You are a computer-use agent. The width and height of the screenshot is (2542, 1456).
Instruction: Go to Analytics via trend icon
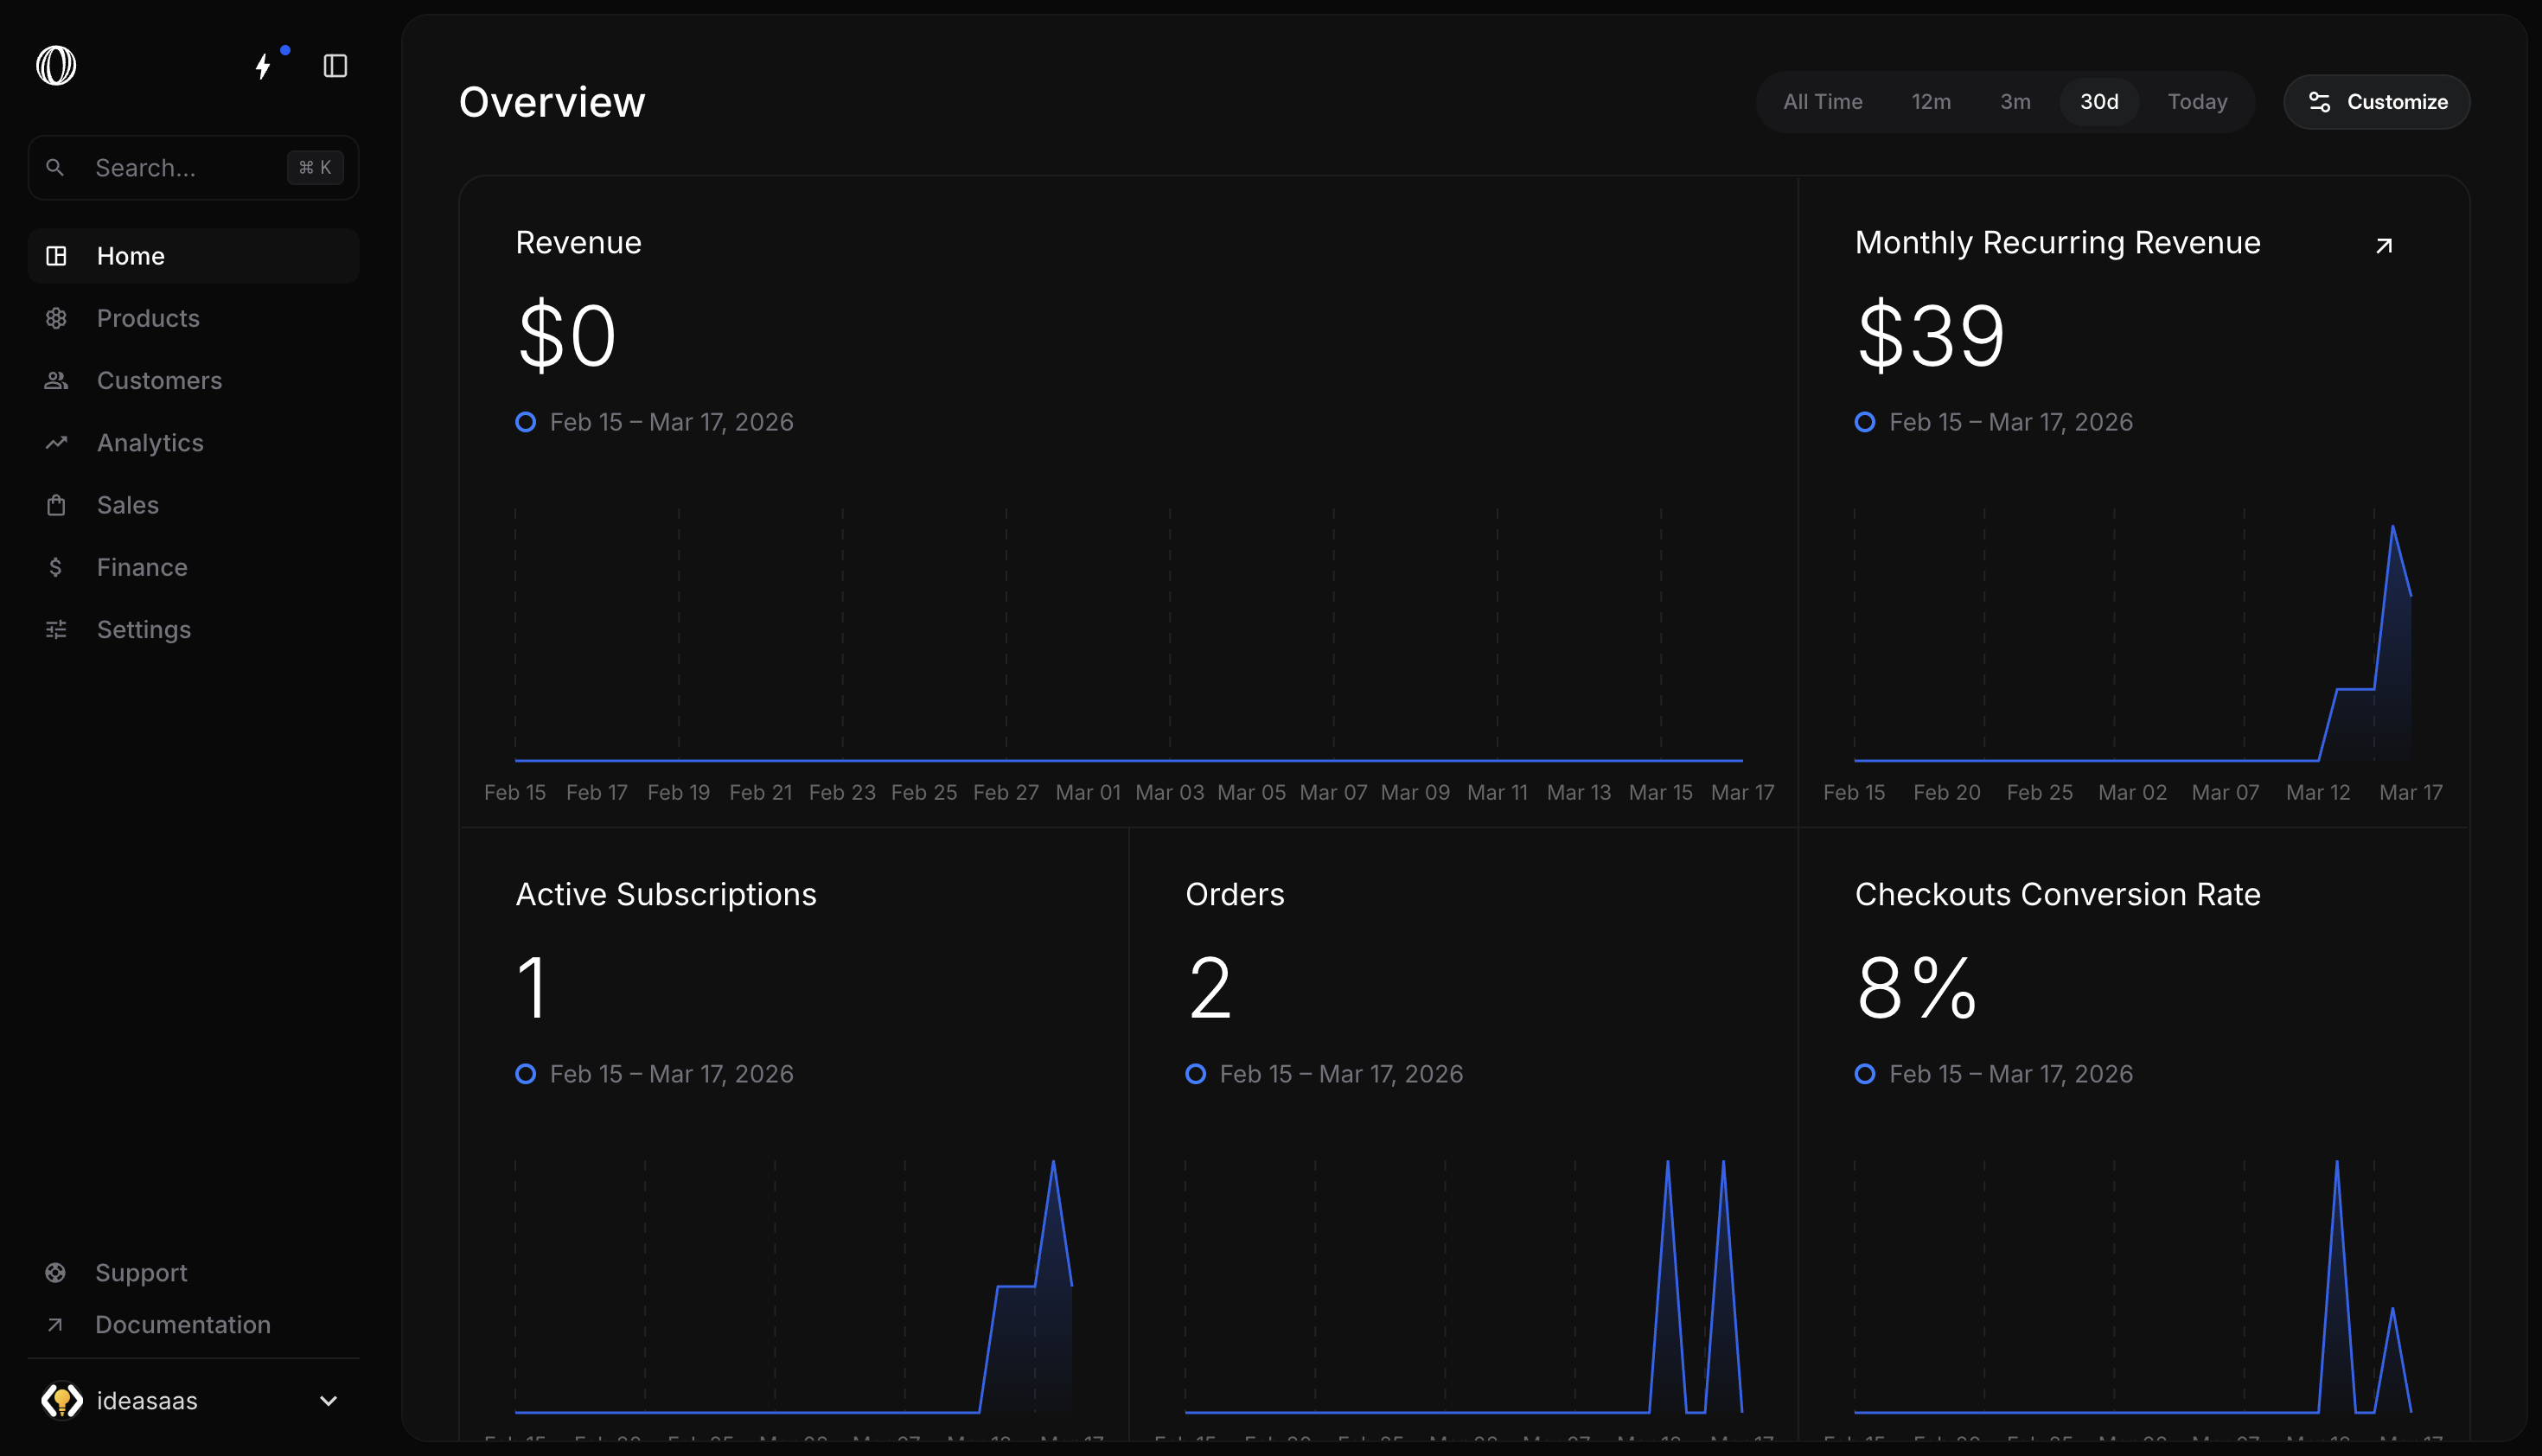(x=56, y=443)
